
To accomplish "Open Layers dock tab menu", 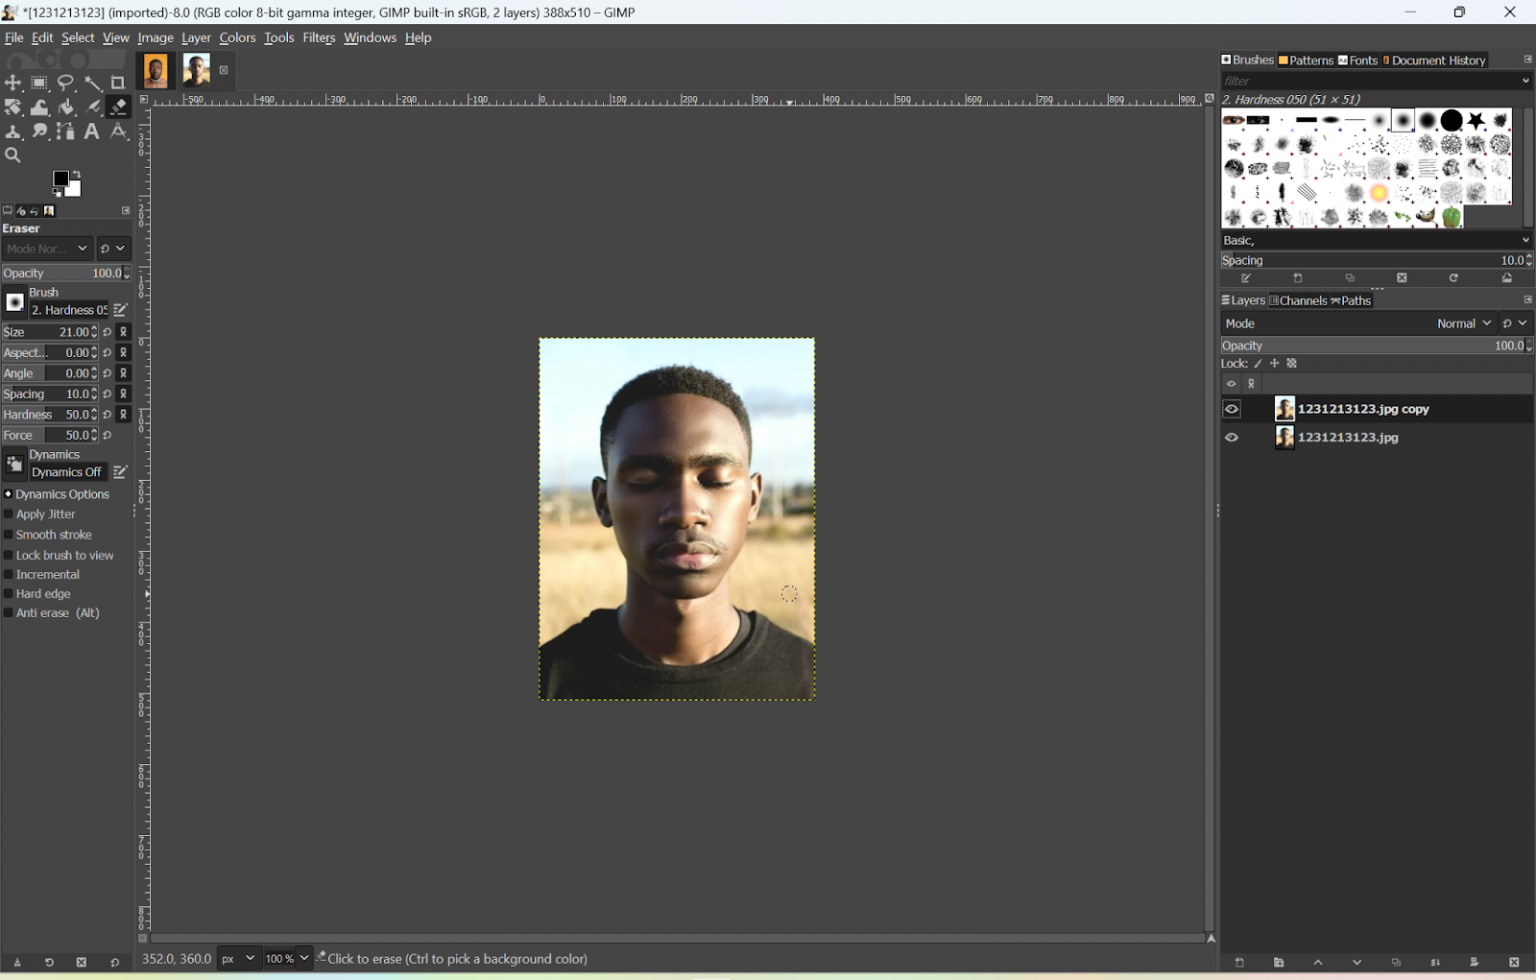I will coord(1527,300).
